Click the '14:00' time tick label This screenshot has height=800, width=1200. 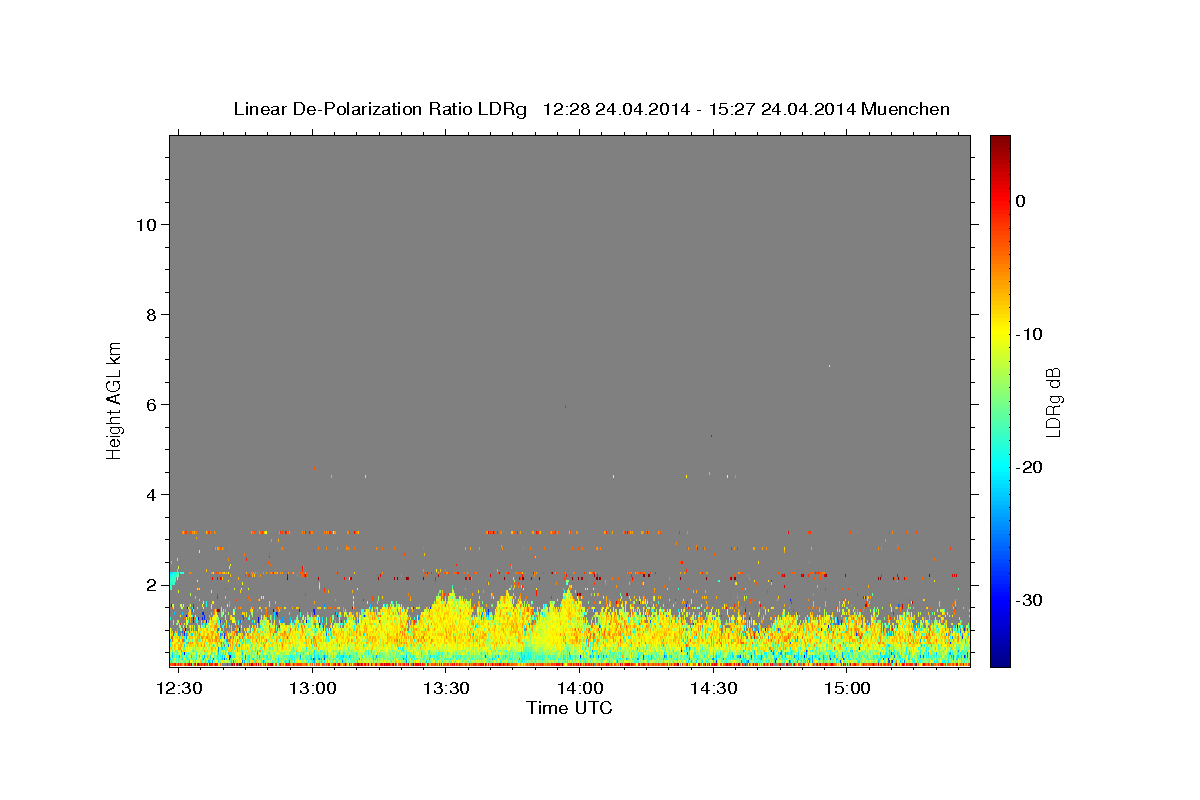(580, 689)
